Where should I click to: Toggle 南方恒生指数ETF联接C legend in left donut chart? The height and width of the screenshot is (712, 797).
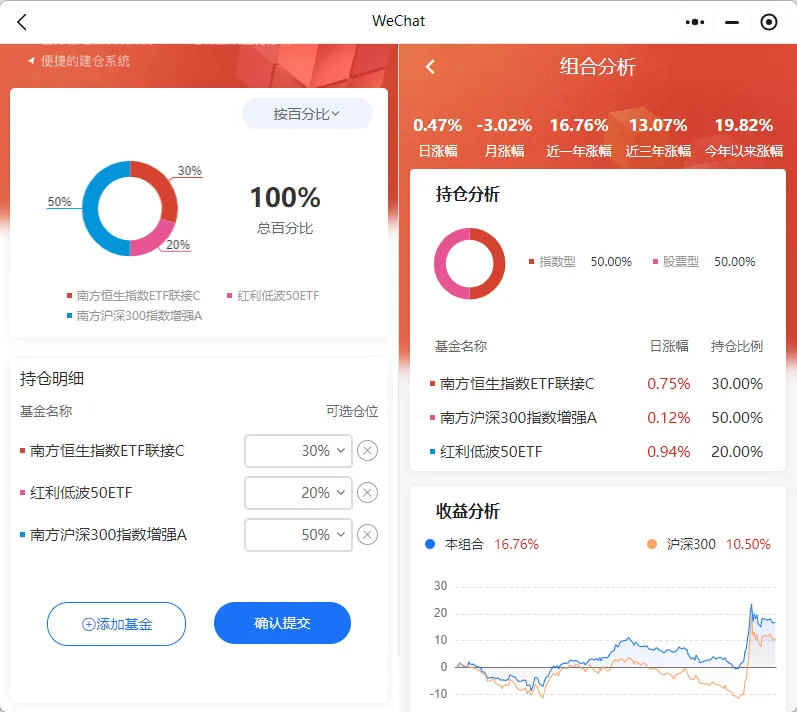134,295
